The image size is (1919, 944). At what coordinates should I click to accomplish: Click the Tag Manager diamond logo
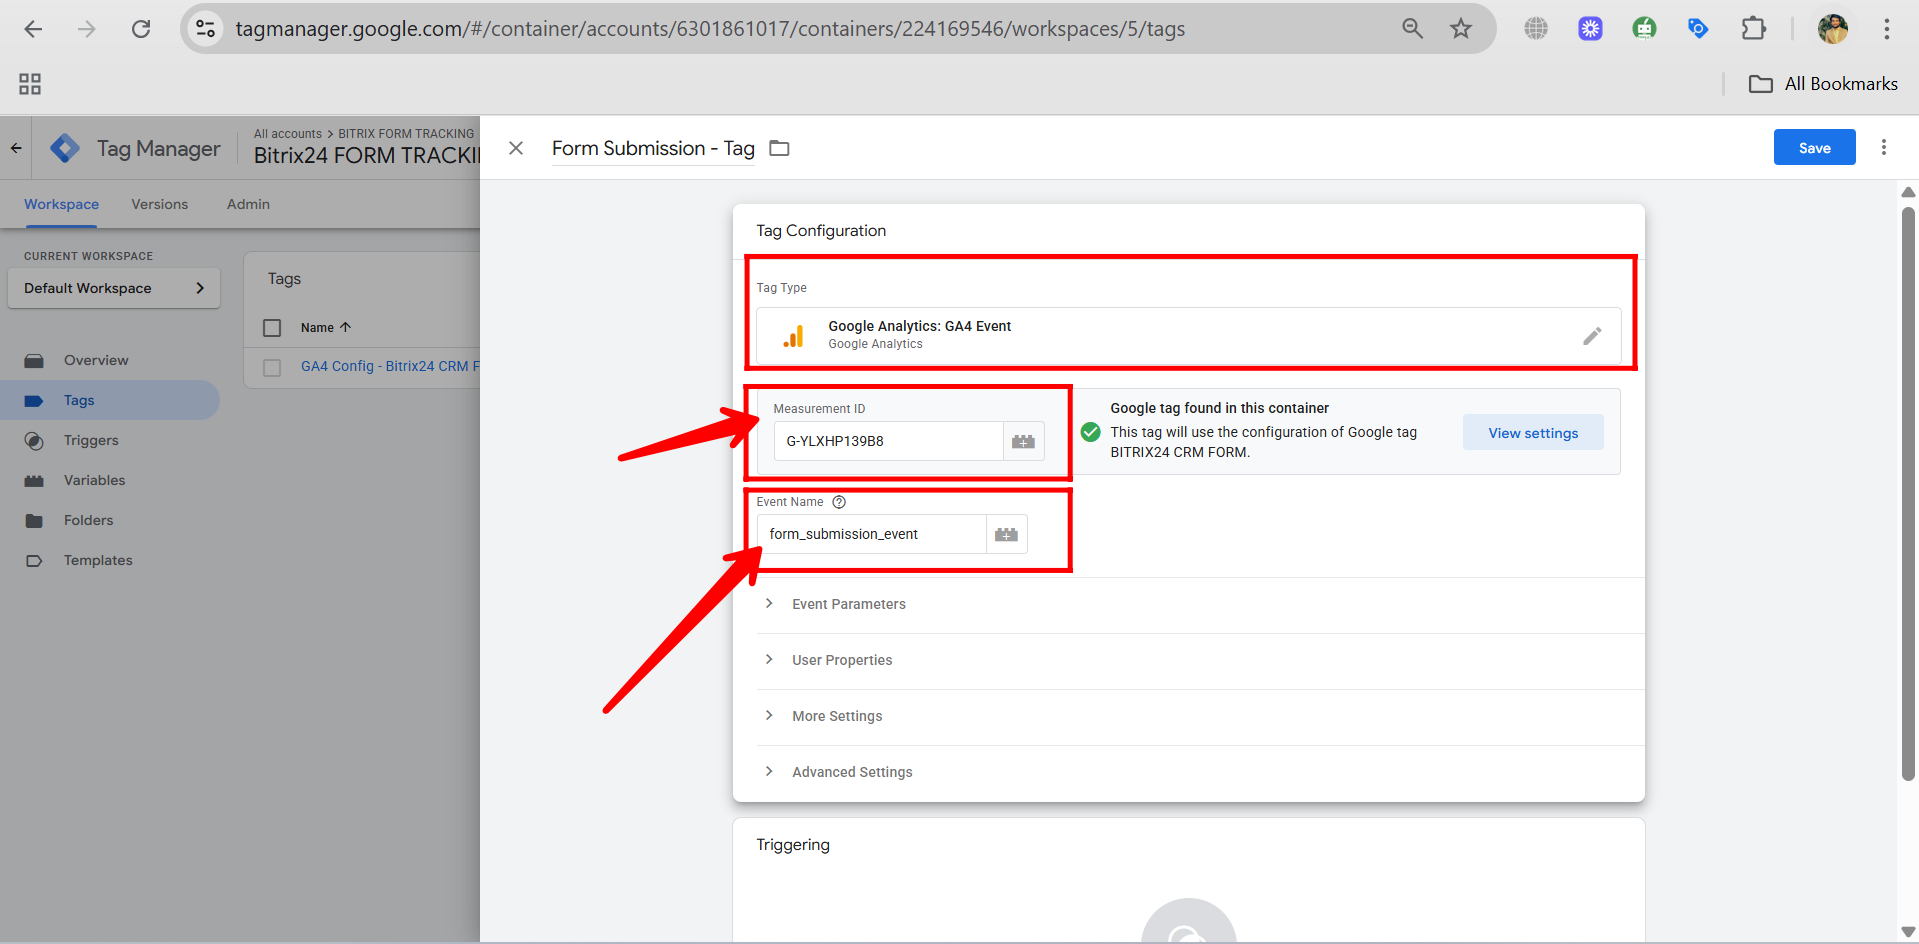coord(65,148)
